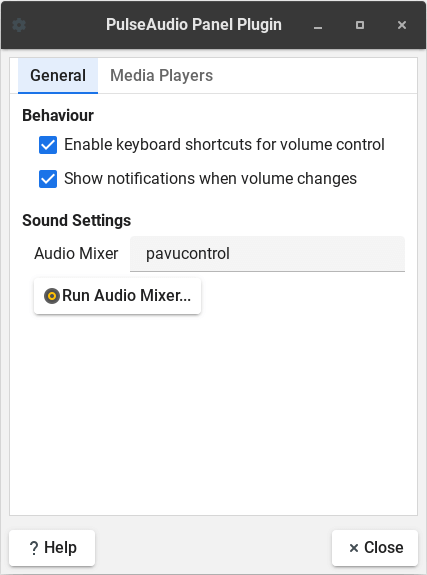Click the 'Show notifications when volume changes' label text
Screen dimensions: 427x575
(x=210, y=179)
